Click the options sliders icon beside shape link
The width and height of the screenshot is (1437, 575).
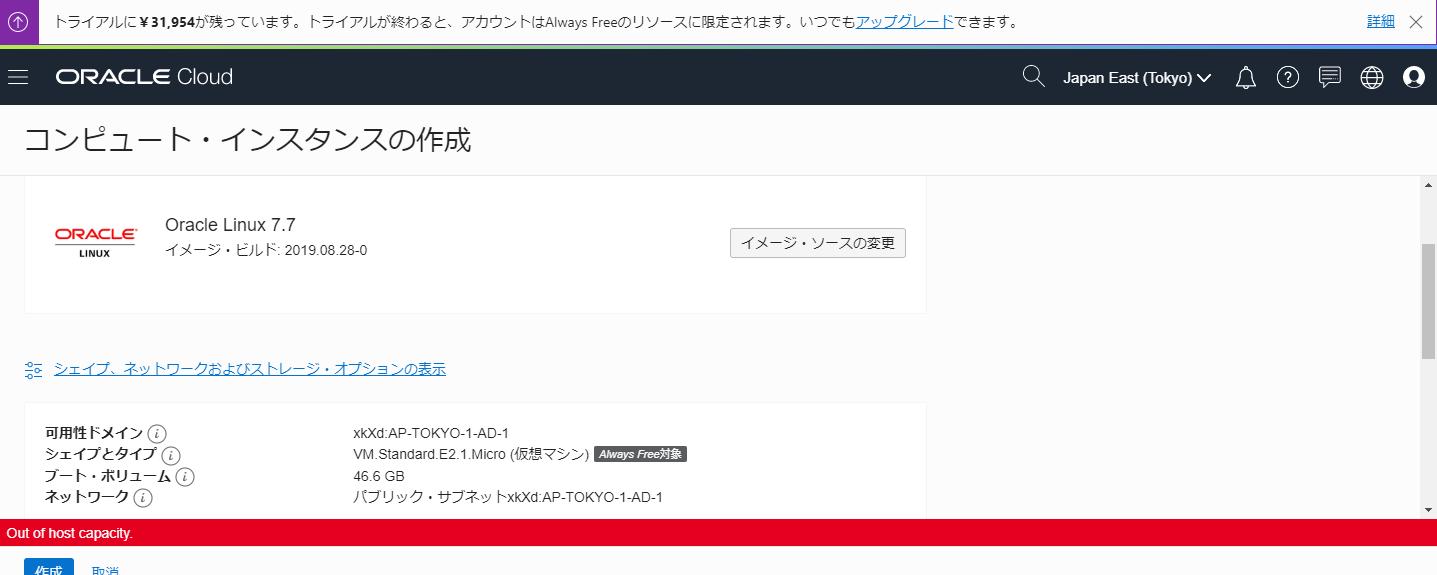(x=34, y=370)
